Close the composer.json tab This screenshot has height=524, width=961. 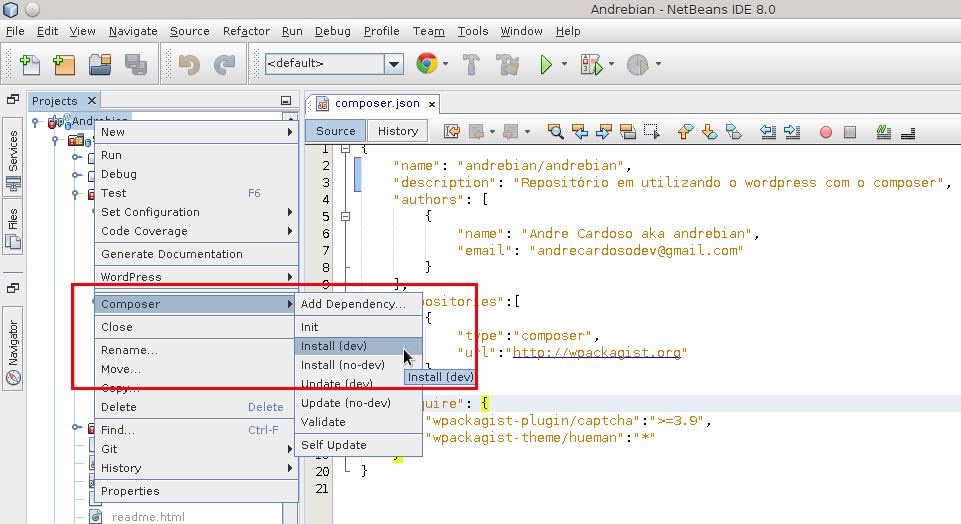click(432, 104)
